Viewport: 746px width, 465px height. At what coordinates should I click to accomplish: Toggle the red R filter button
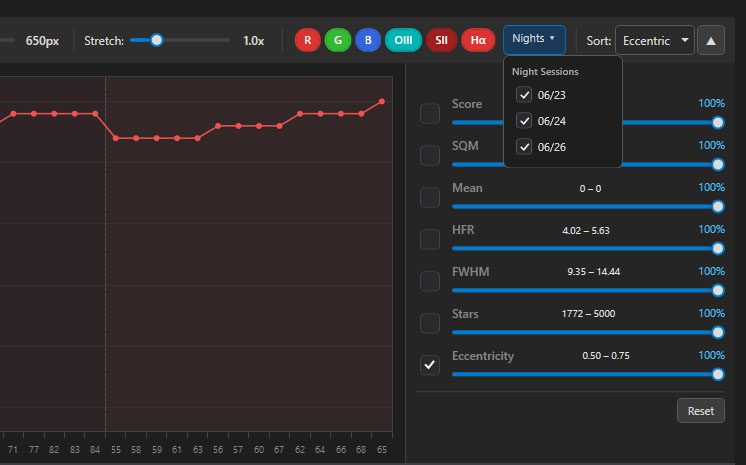307,40
